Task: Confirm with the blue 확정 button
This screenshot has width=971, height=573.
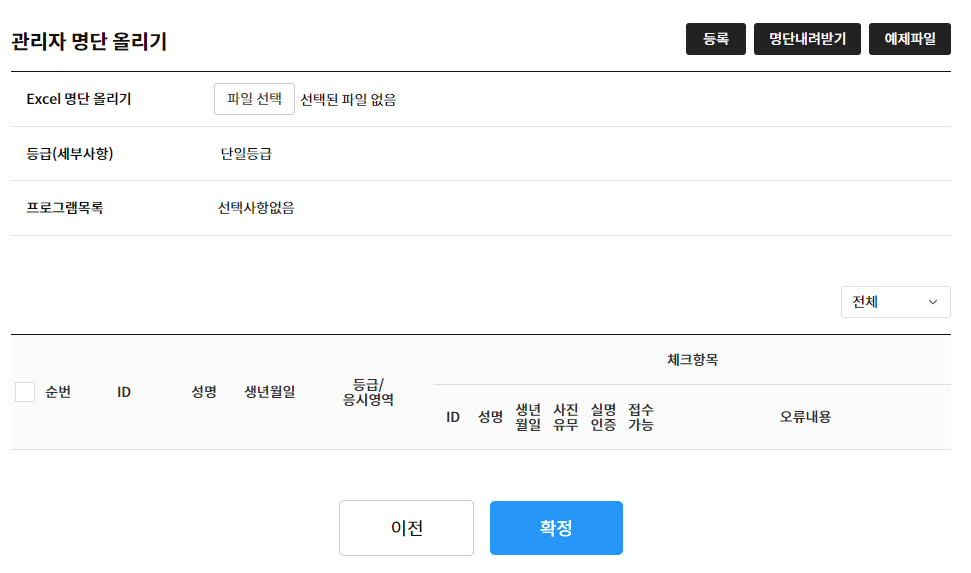Action: coord(556,528)
